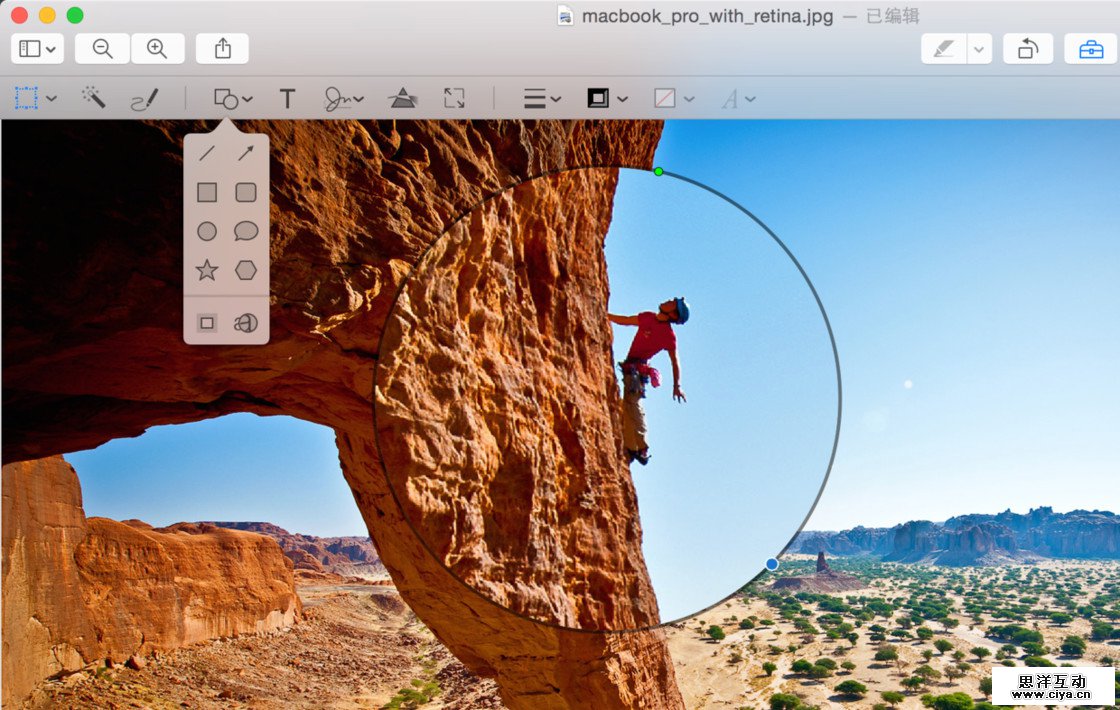This screenshot has height=710, width=1120.
Task: Click the Adjust Color prism icon
Action: 403,98
